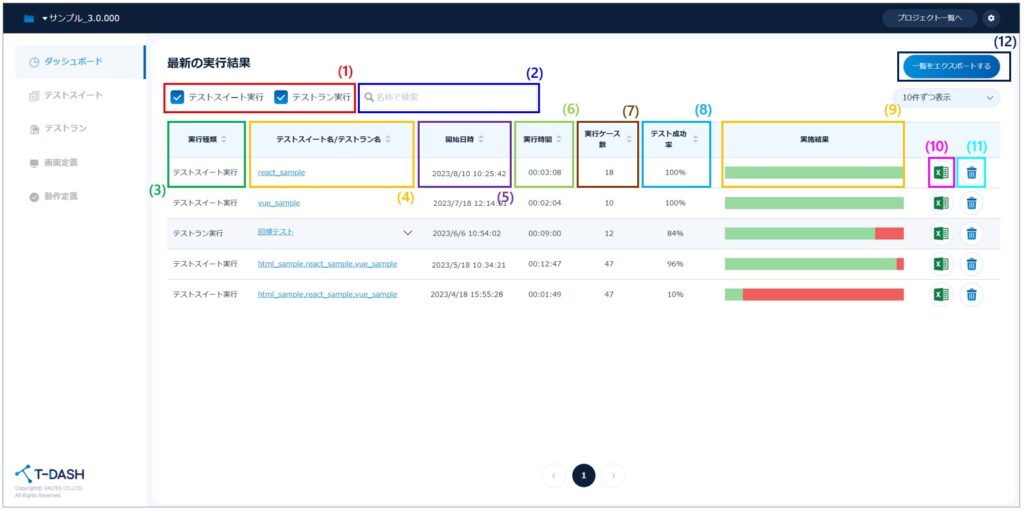1024x510 pixels.
Task: Download Excel report for 回帰テスト row
Action: tap(940, 234)
